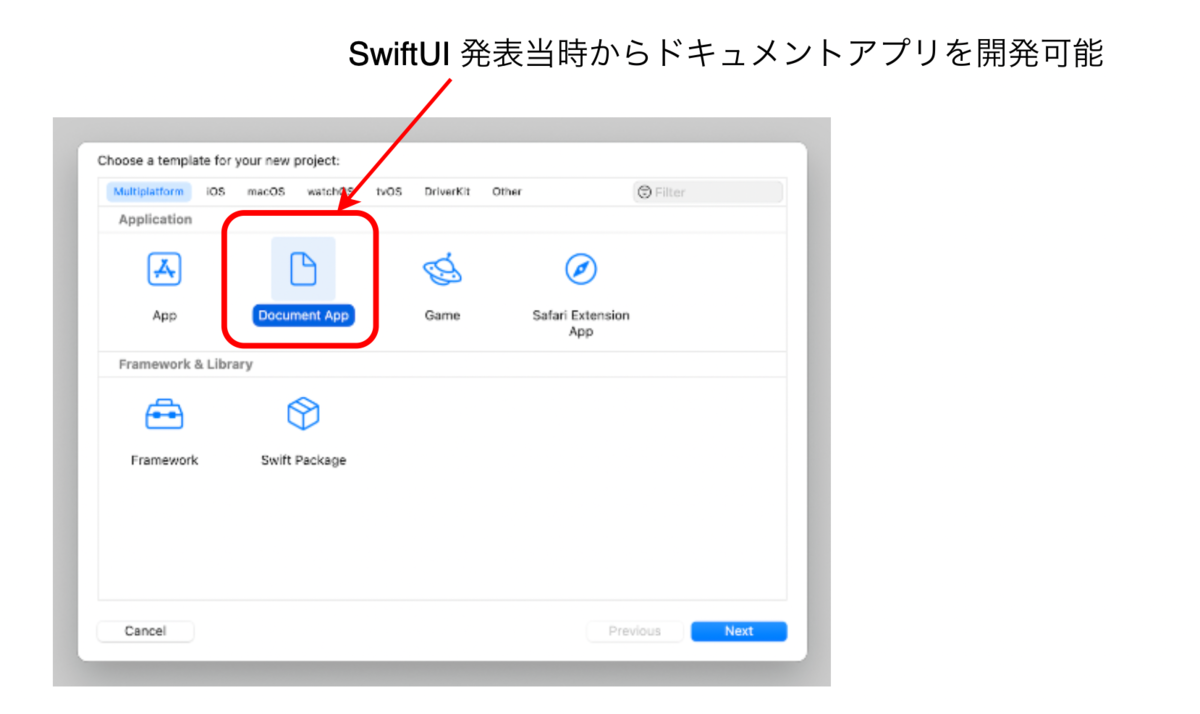Choose the Swift Package box icon
The width and height of the screenshot is (1200, 714).
point(303,413)
